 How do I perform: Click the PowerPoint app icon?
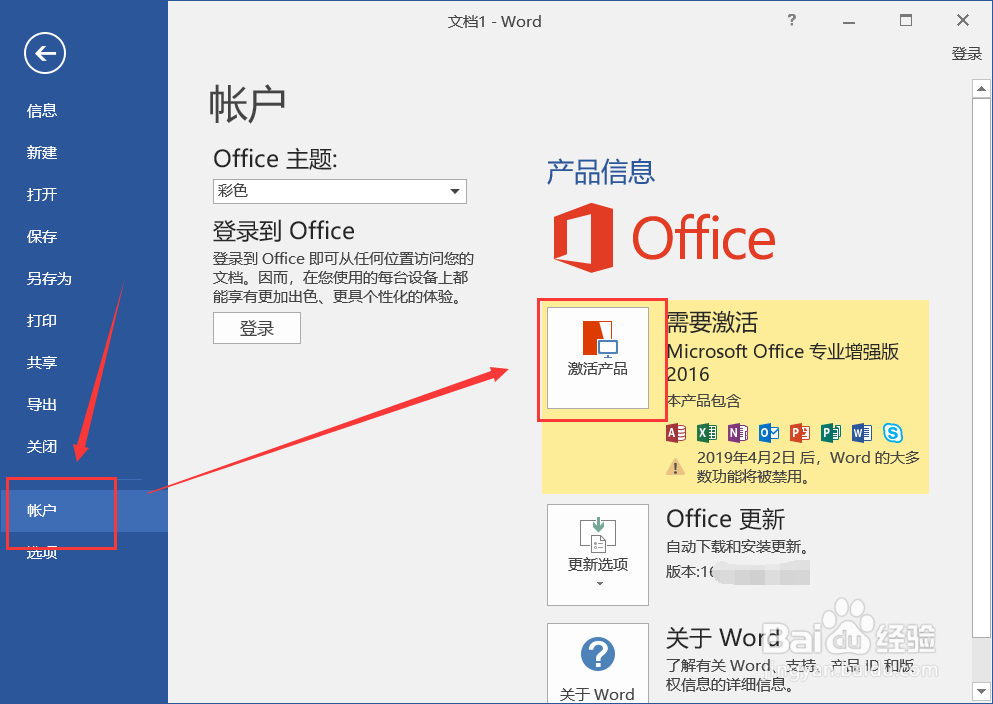tap(800, 433)
